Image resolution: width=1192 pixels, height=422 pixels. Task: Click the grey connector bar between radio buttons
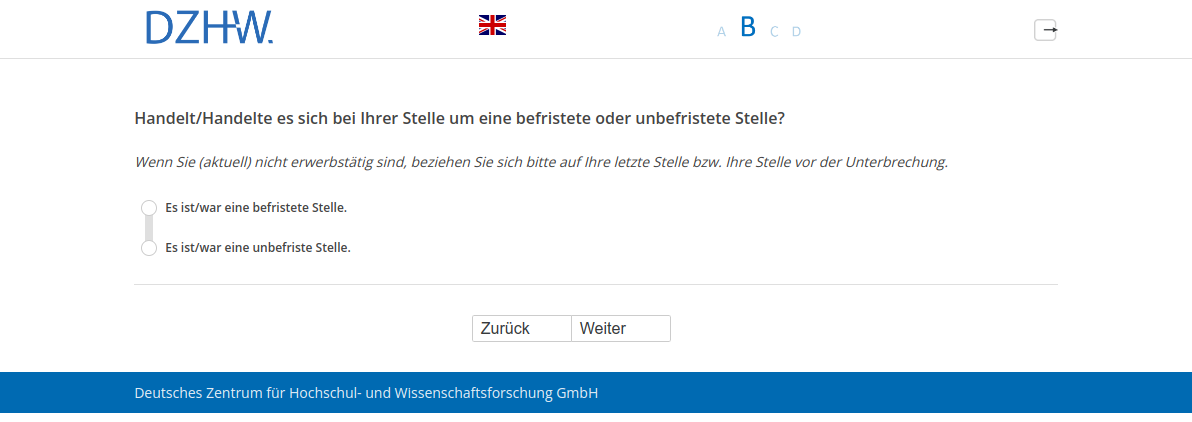coord(149,228)
